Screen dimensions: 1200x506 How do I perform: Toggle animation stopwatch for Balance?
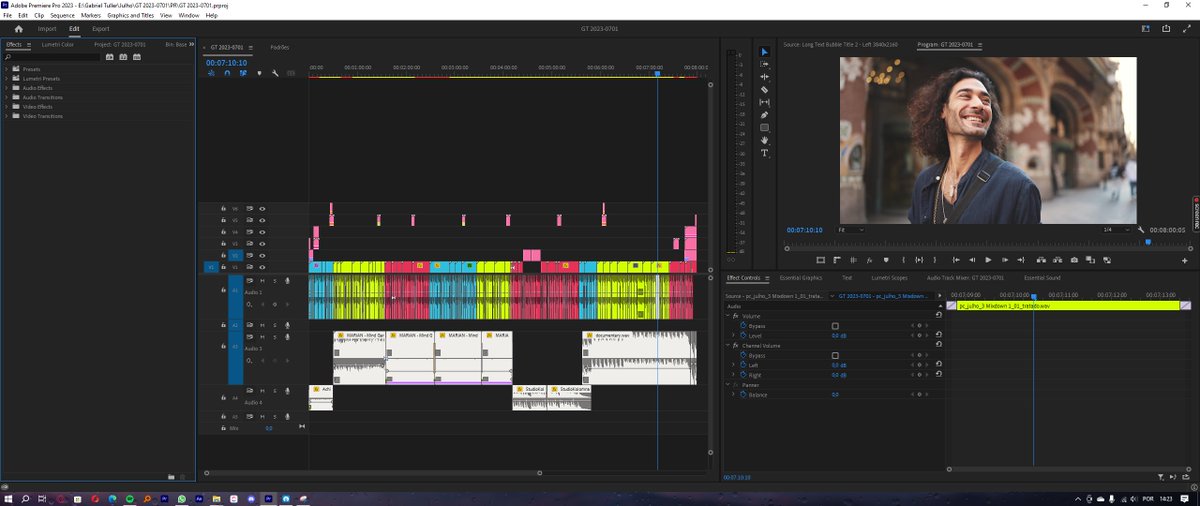[x=743, y=395]
